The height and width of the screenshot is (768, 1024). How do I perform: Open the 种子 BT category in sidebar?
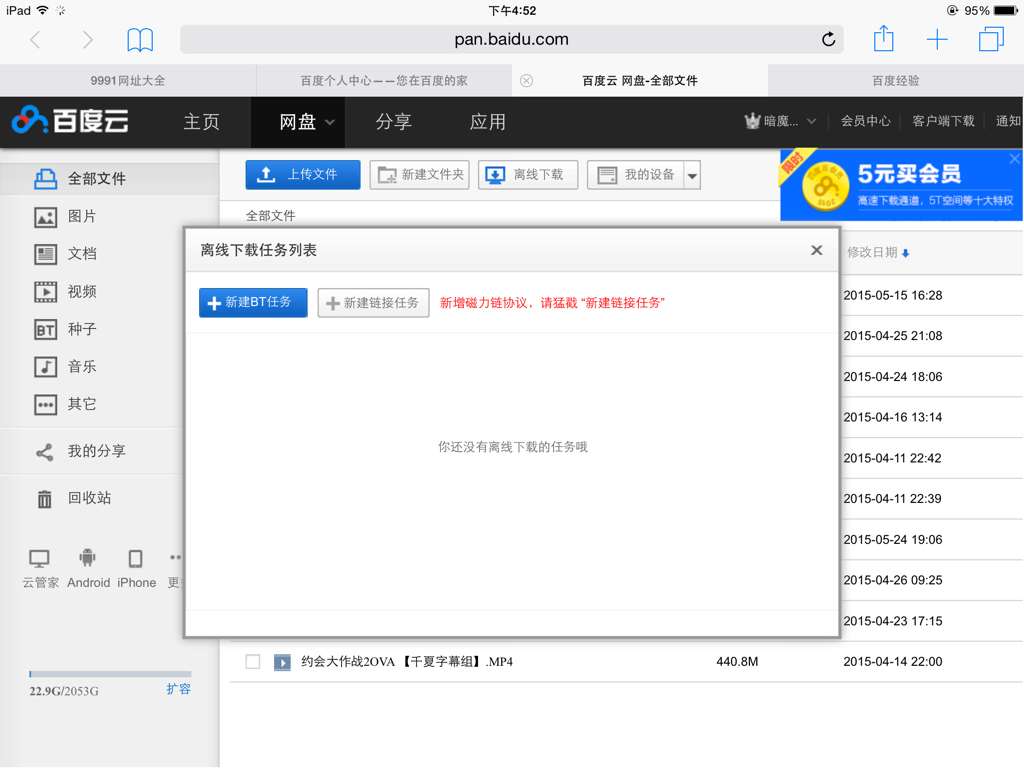(x=82, y=329)
